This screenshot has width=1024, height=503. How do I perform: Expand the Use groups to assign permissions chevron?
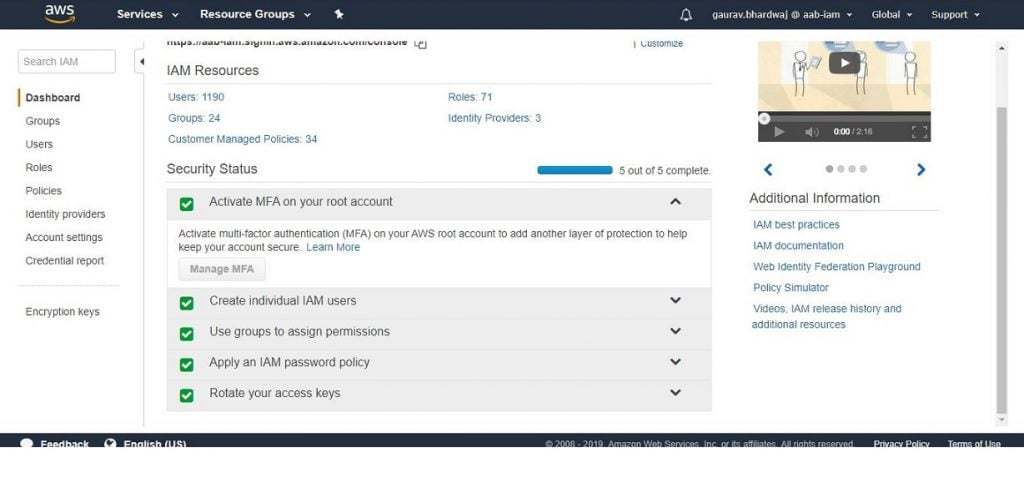(x=675, y=331)
